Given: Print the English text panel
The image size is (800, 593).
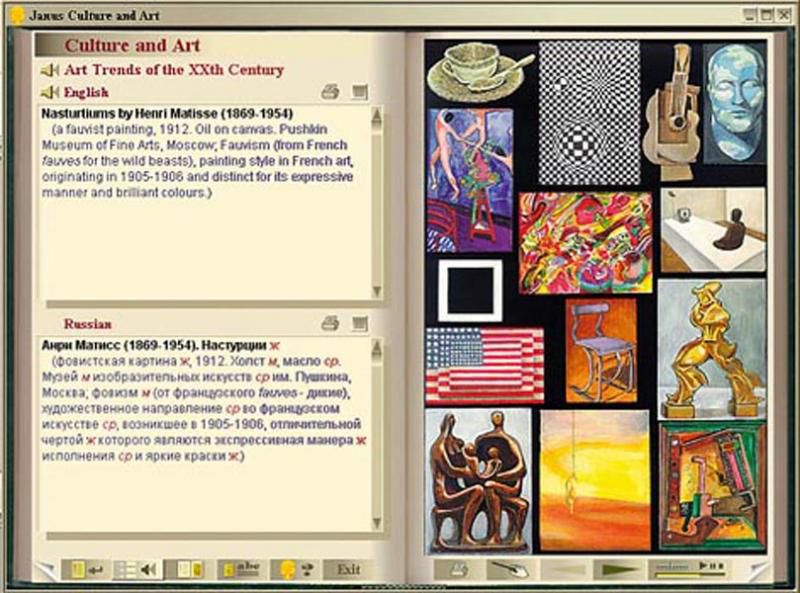Looking at the screenshot, I should [x=330, y=93].
